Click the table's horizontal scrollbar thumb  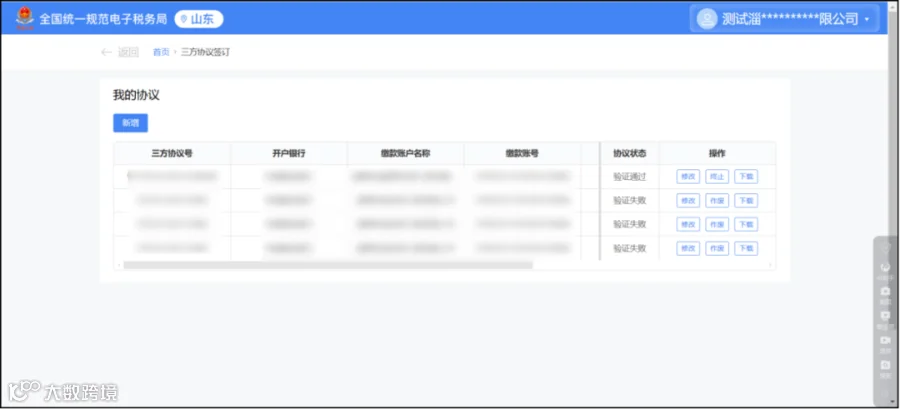328,265
